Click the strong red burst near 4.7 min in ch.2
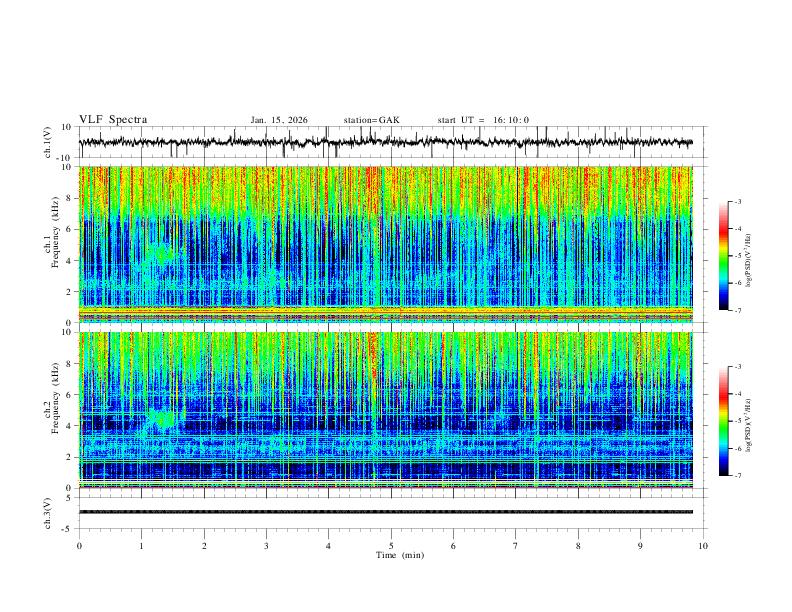This screenshot has width=792, height=612. (373, 356)
